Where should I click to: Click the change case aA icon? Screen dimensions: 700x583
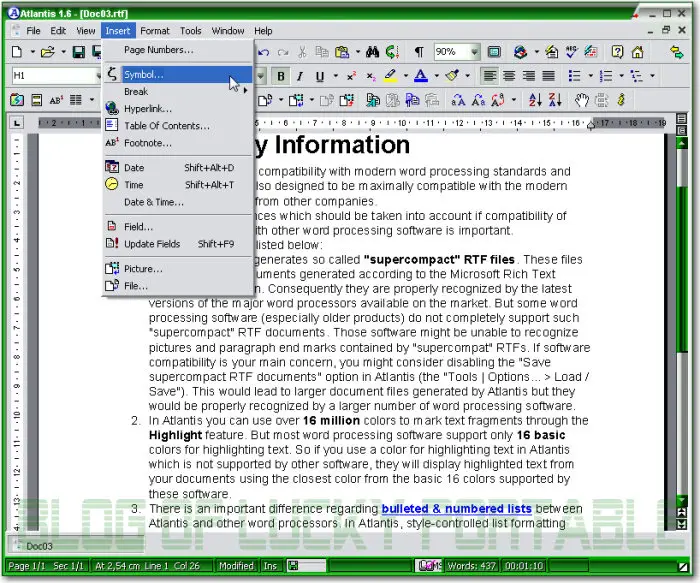coord(458,100)
